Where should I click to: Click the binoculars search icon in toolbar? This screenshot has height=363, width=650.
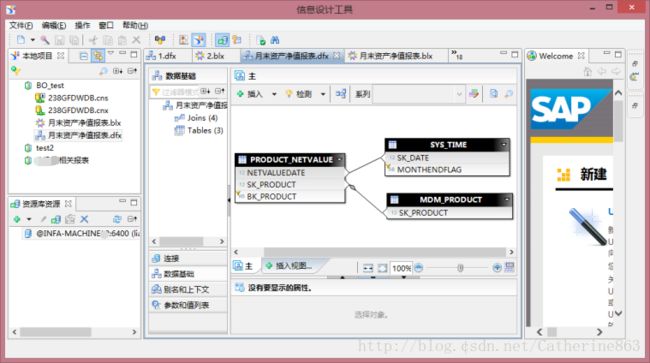point(275,40)
